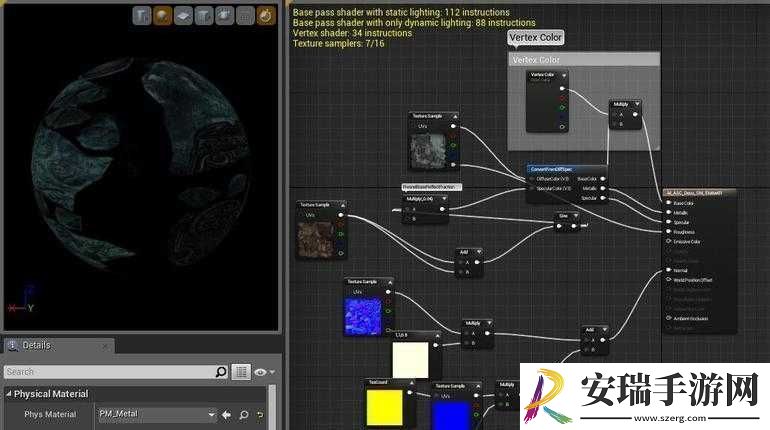Select the cylinder preview mesh icon
The image size is (770, 430).
(x=142, y=16)
